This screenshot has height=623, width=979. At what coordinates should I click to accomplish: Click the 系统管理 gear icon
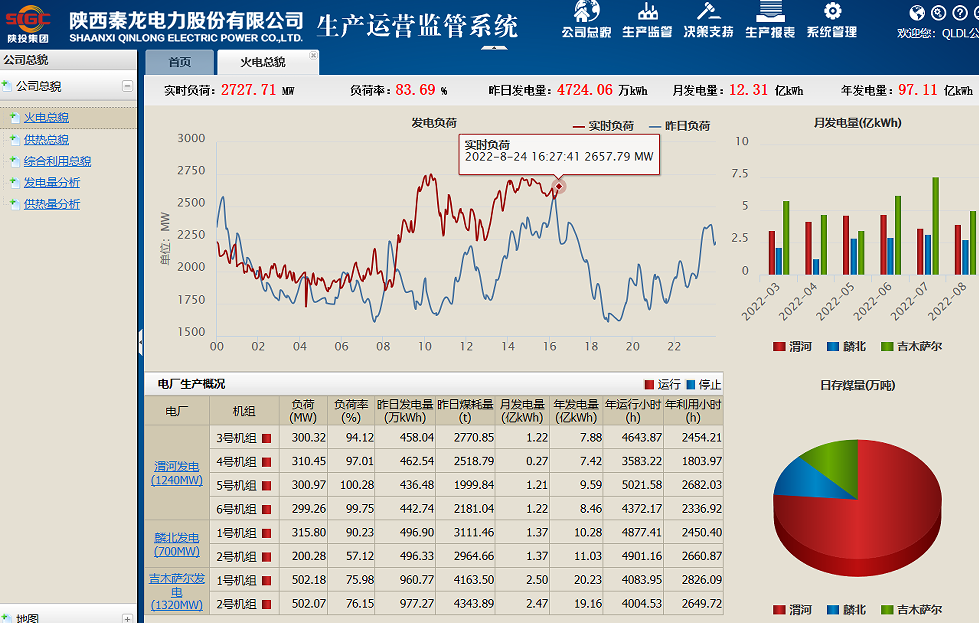pyautogui.click(x=831, y=12)
